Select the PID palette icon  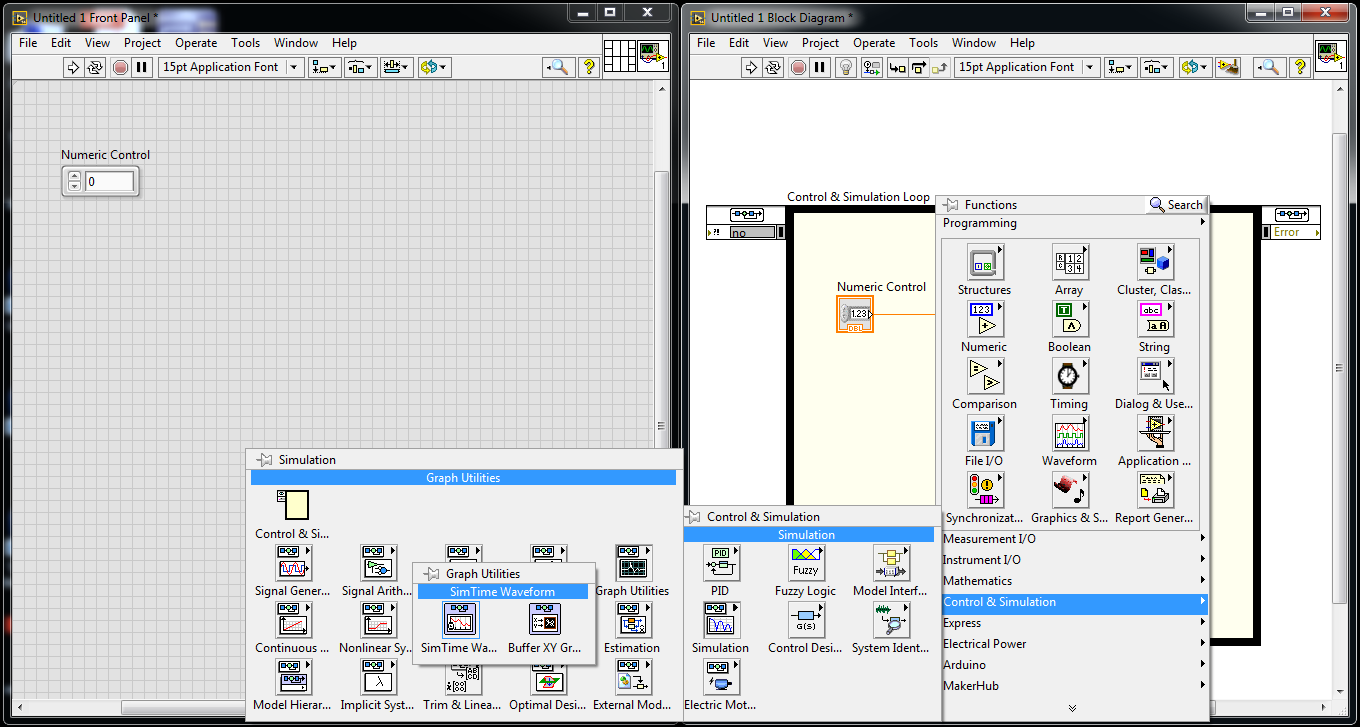[720, 563]
